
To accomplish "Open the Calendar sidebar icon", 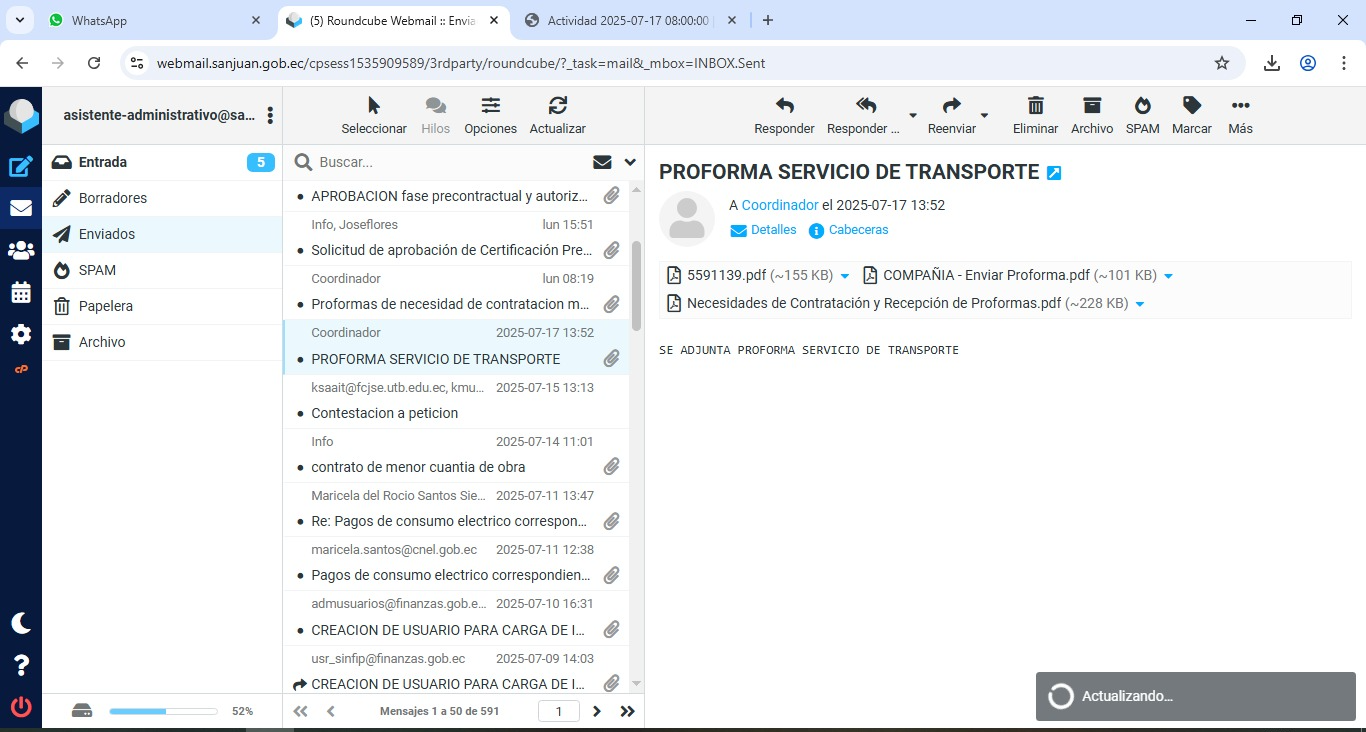I will (21, 292).
